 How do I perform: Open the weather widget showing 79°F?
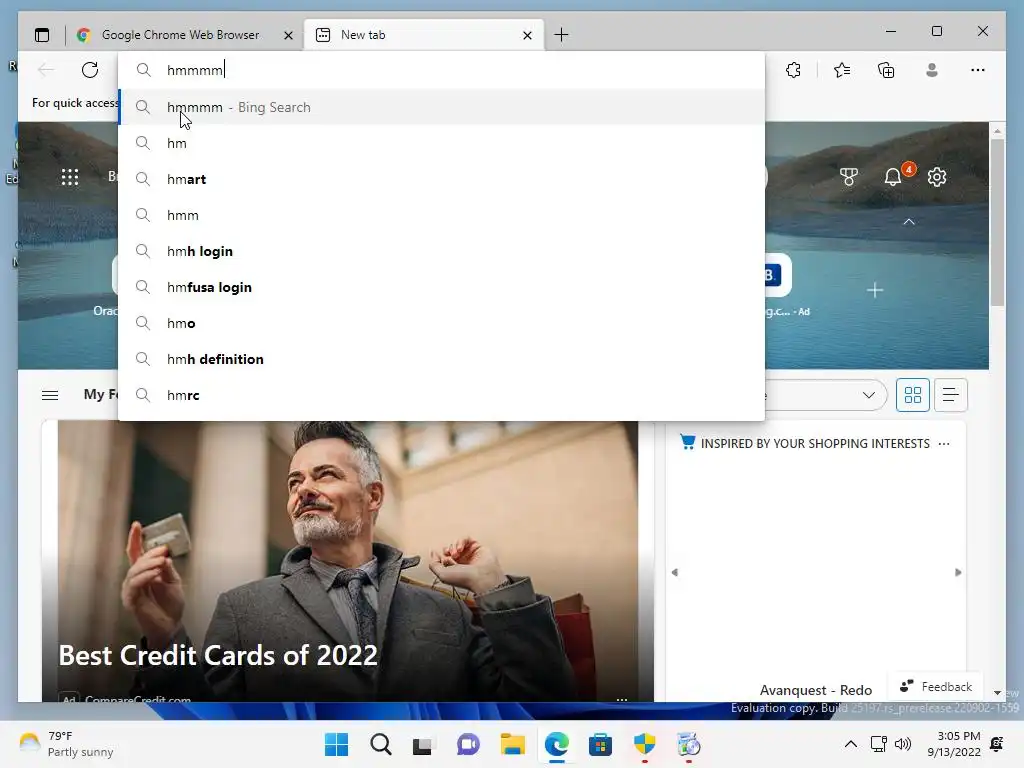67,744
